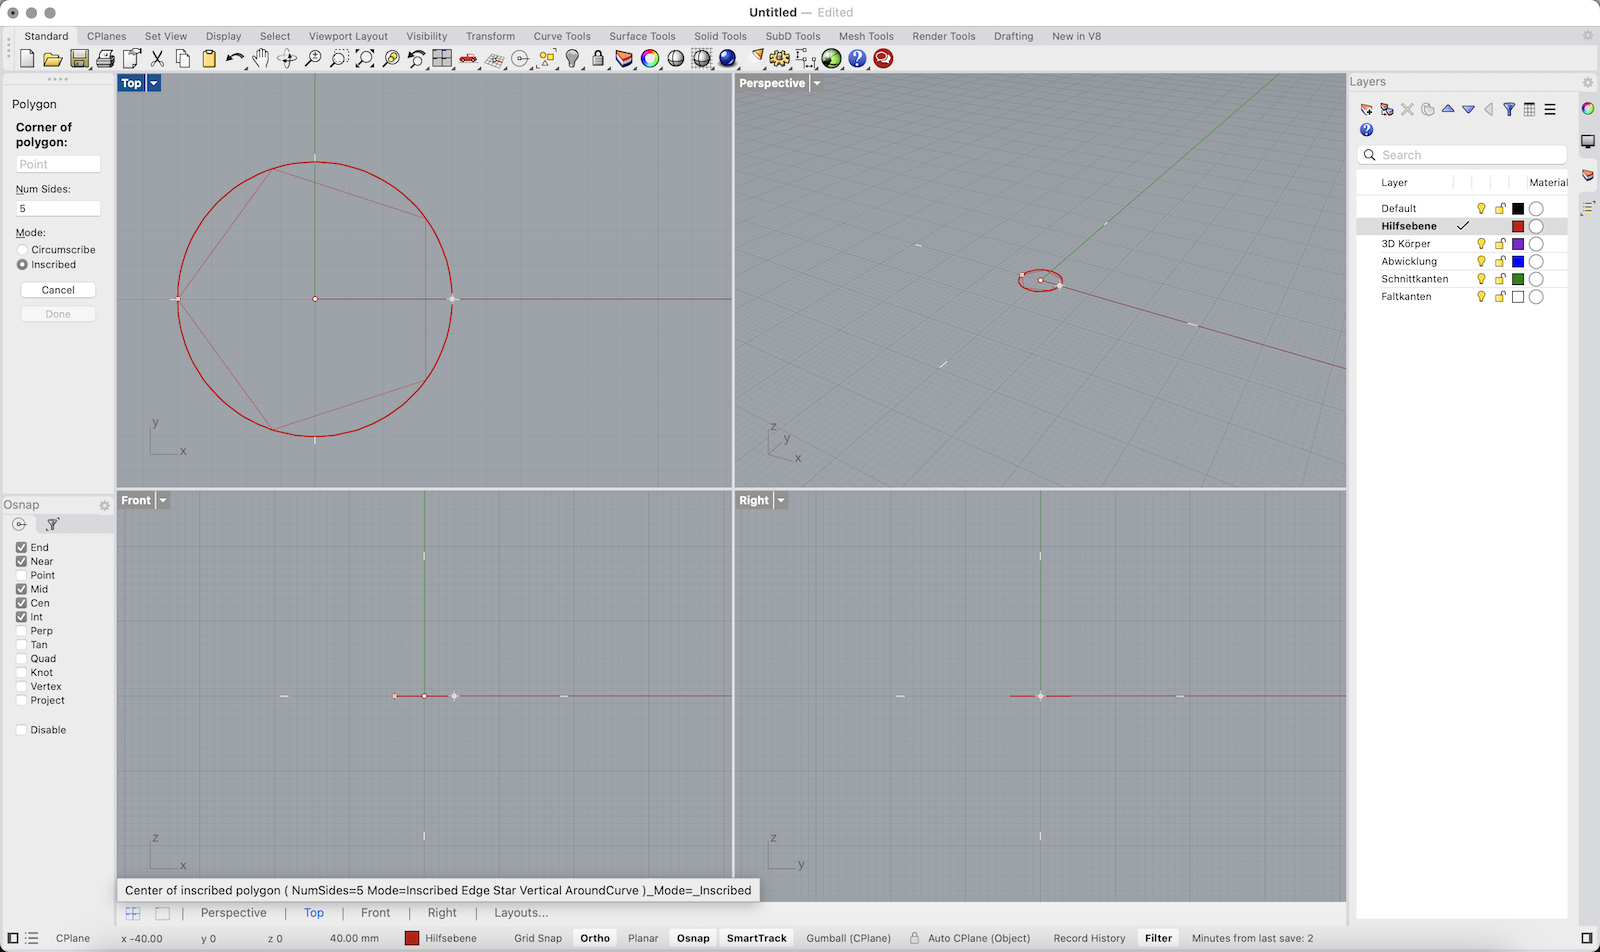Click the padlock Lock icon

pyautogui.click(x=598, y=59)
